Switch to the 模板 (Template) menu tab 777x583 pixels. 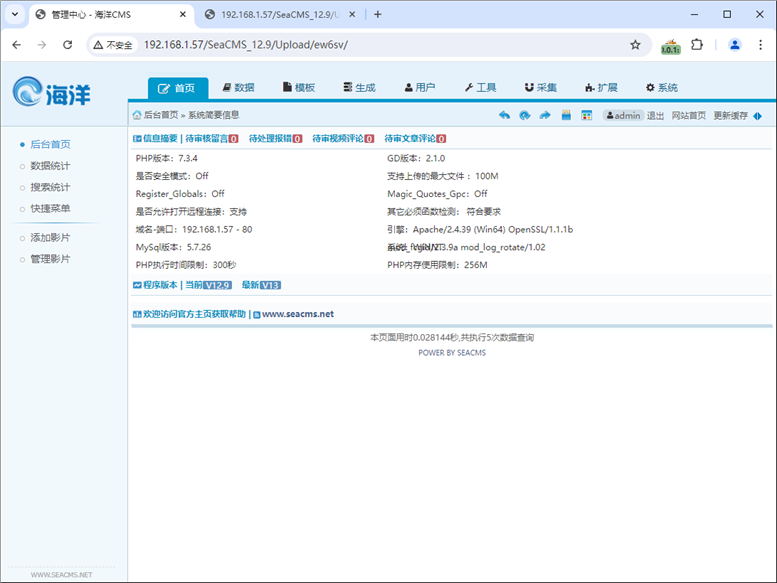coord(299,88)
